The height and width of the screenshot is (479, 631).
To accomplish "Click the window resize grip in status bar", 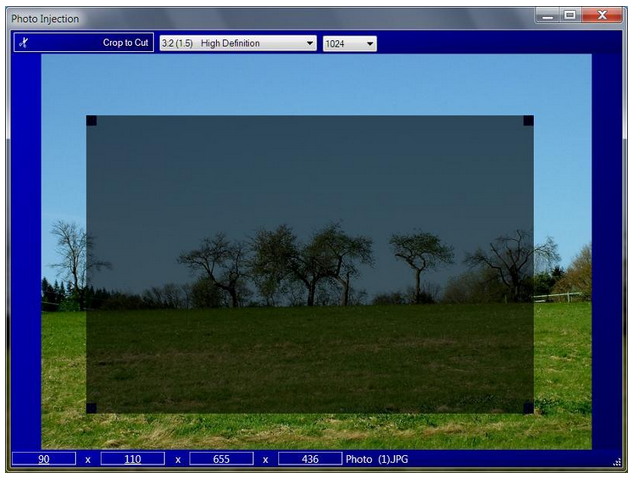I will pyautogui.click(x=617, y=462).
